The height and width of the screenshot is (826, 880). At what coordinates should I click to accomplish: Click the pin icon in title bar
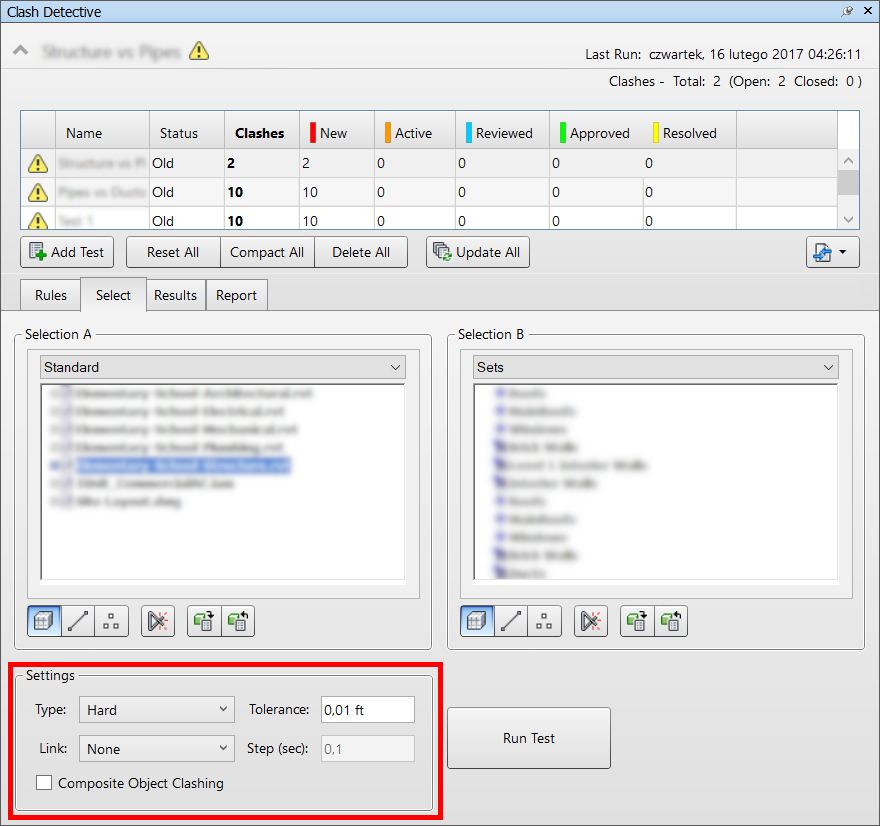848,12
